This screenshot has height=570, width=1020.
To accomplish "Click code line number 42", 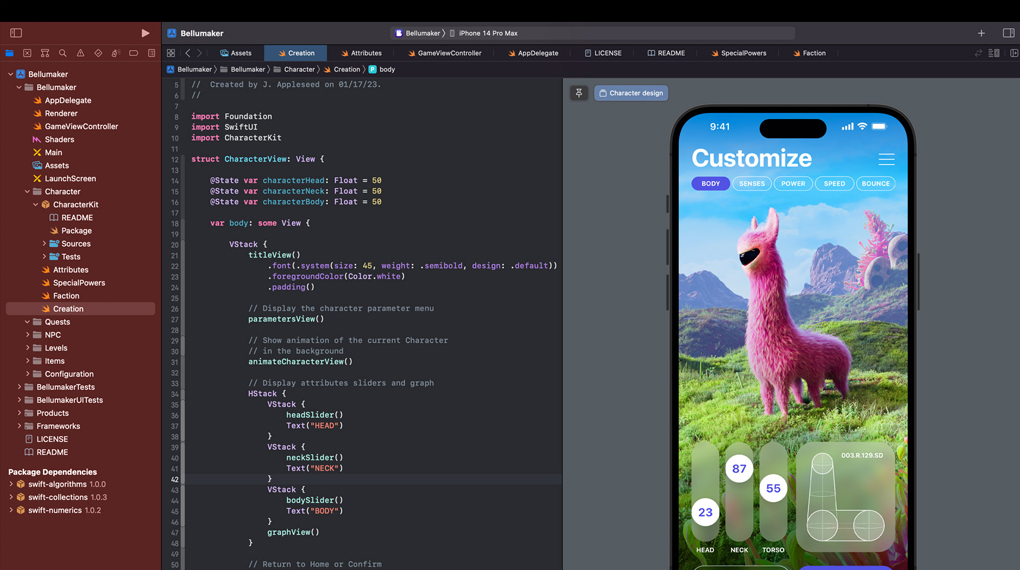I will point(174,479).
